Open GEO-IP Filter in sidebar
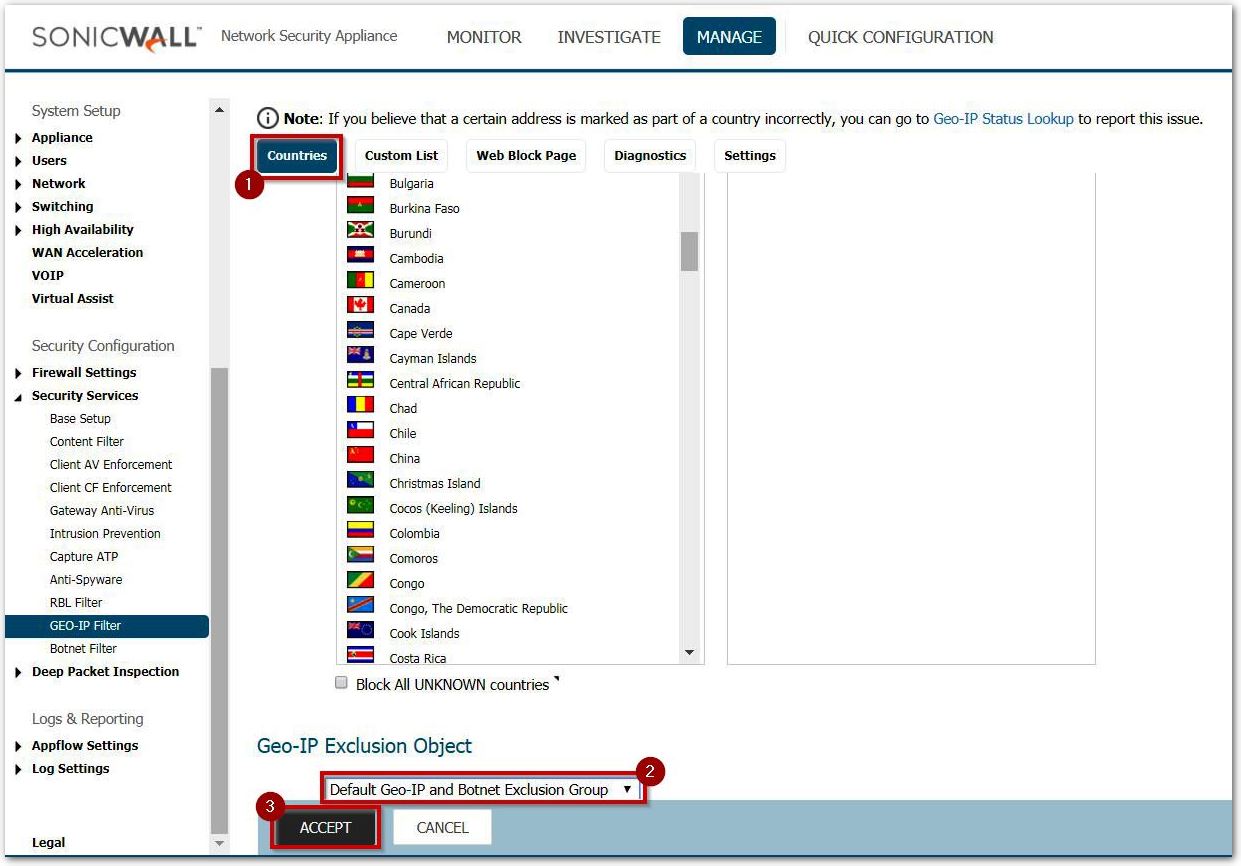The width and height of the screenshot is (1241, 866). (107, 626)
